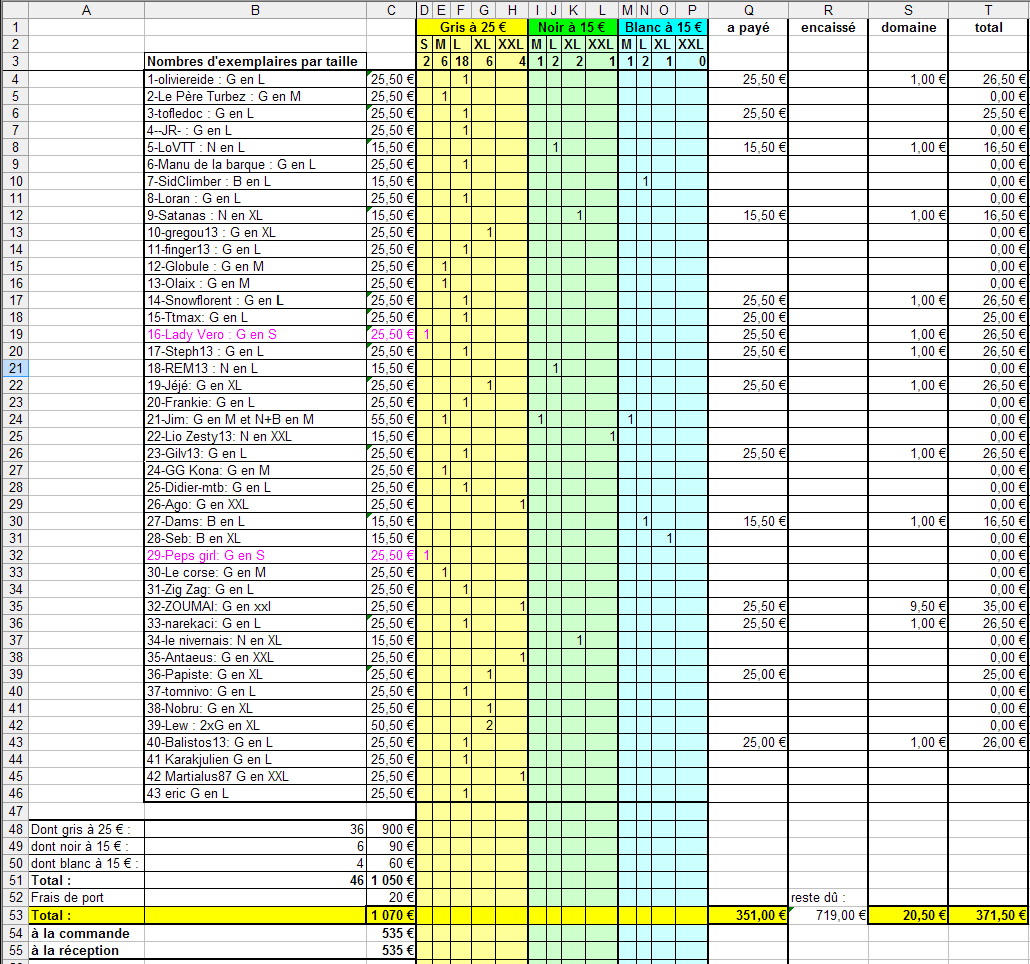Select the '27-Dams: B en L' cell
The height and width of the screenshot is (964, 1030).
pos(255,521)
